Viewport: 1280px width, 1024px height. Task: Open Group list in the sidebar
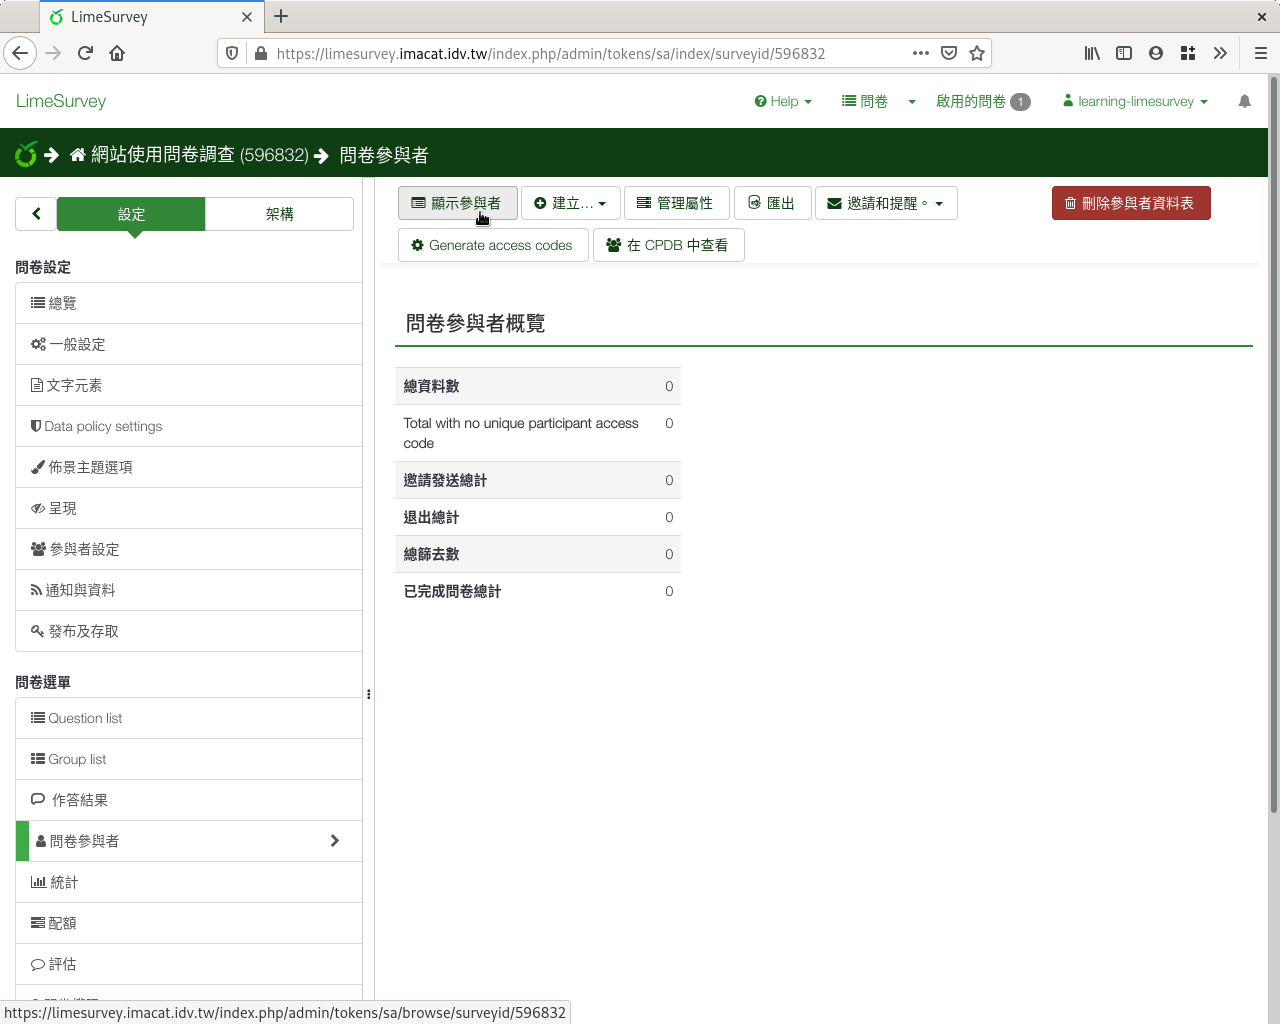pos(189,759)
